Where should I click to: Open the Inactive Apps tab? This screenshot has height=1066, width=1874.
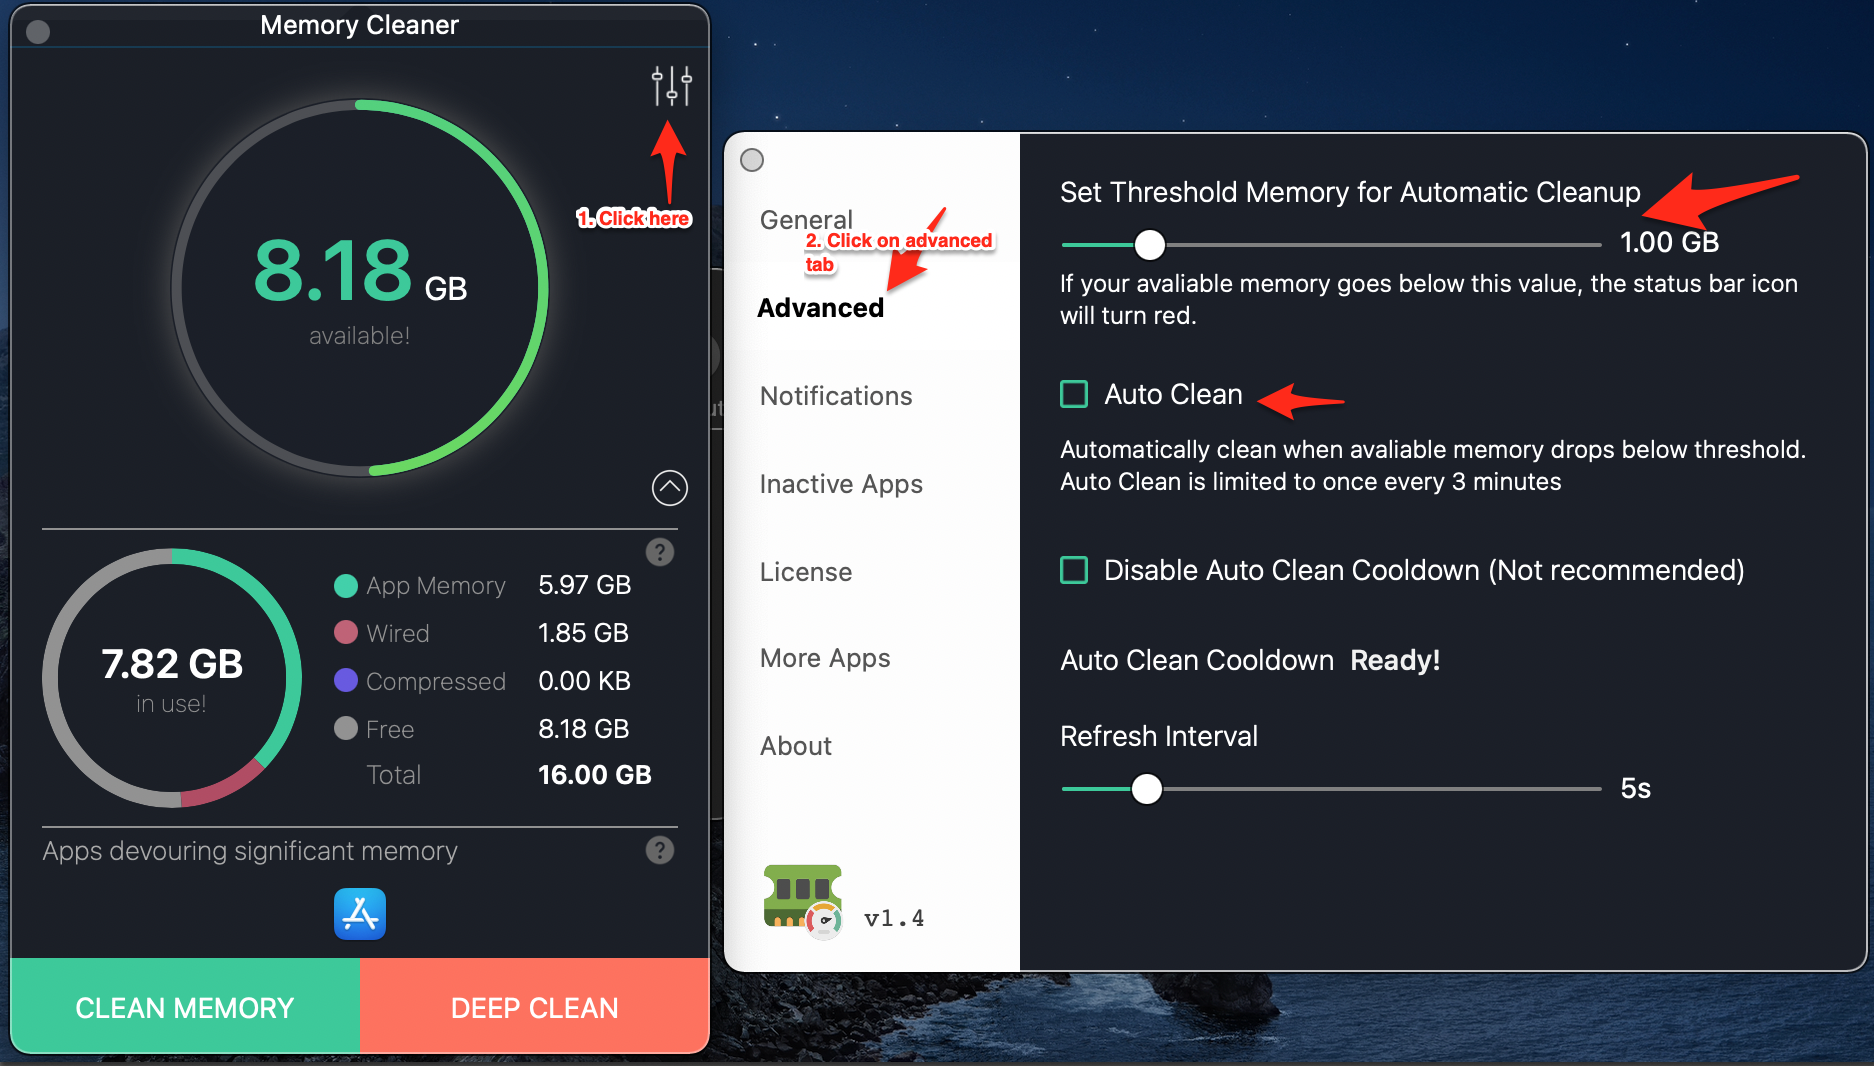841,484
